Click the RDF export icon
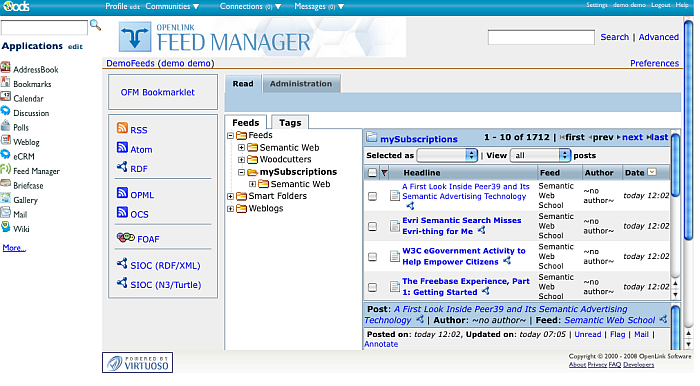The image size is (700, 386). [x=122, y=167]
